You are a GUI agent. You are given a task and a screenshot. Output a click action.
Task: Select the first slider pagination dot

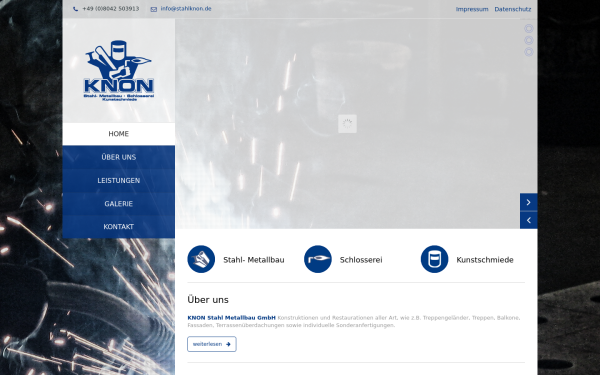coord(528,29)
